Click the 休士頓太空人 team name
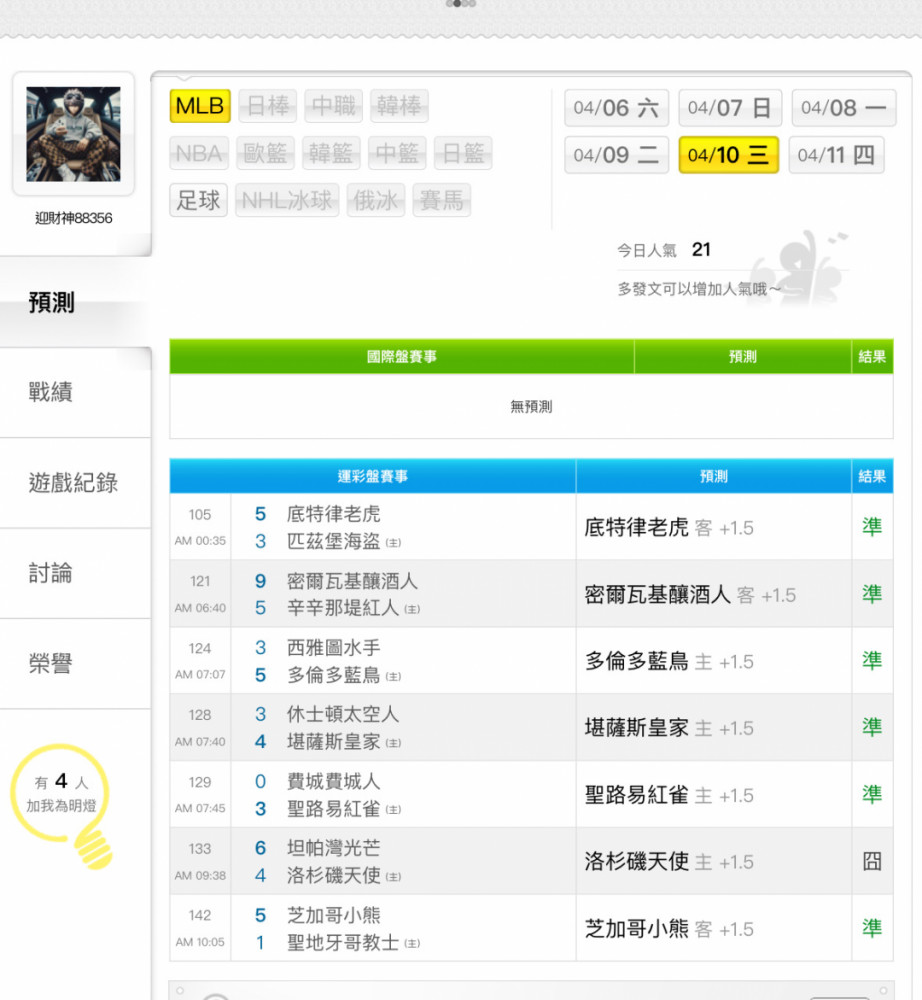 (x=343, y=714)
